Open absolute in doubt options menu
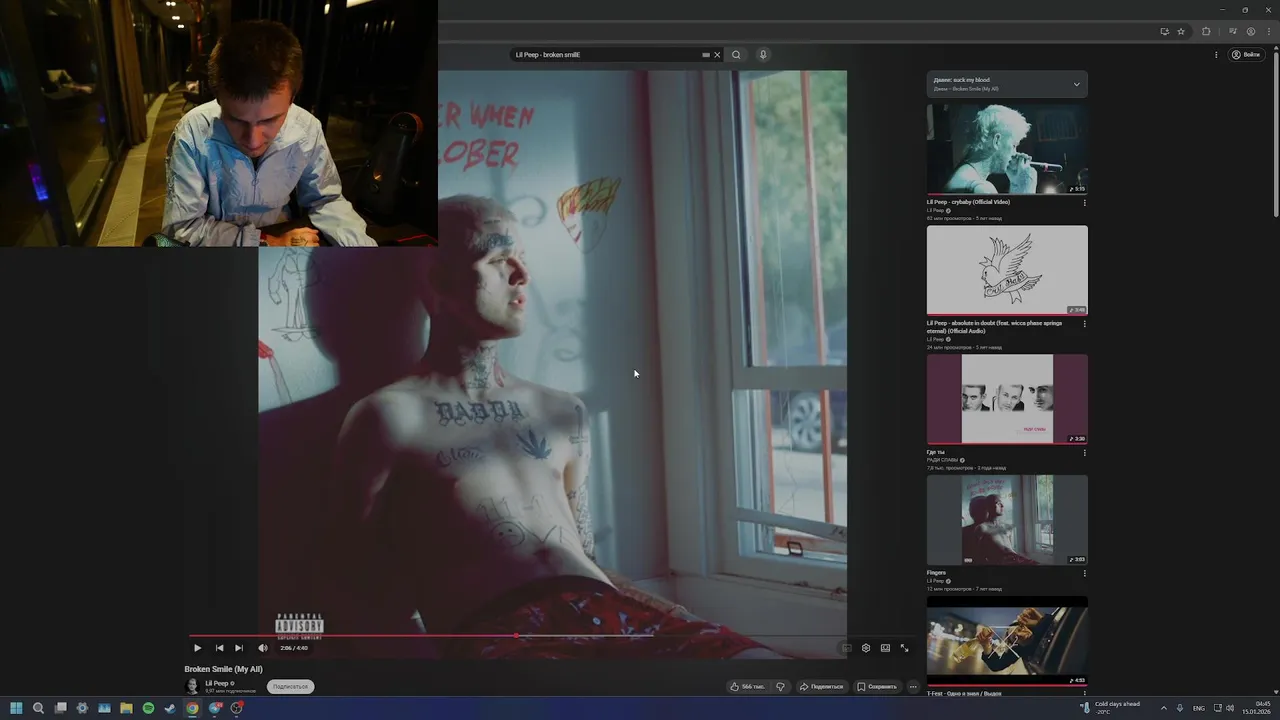 1084,324
